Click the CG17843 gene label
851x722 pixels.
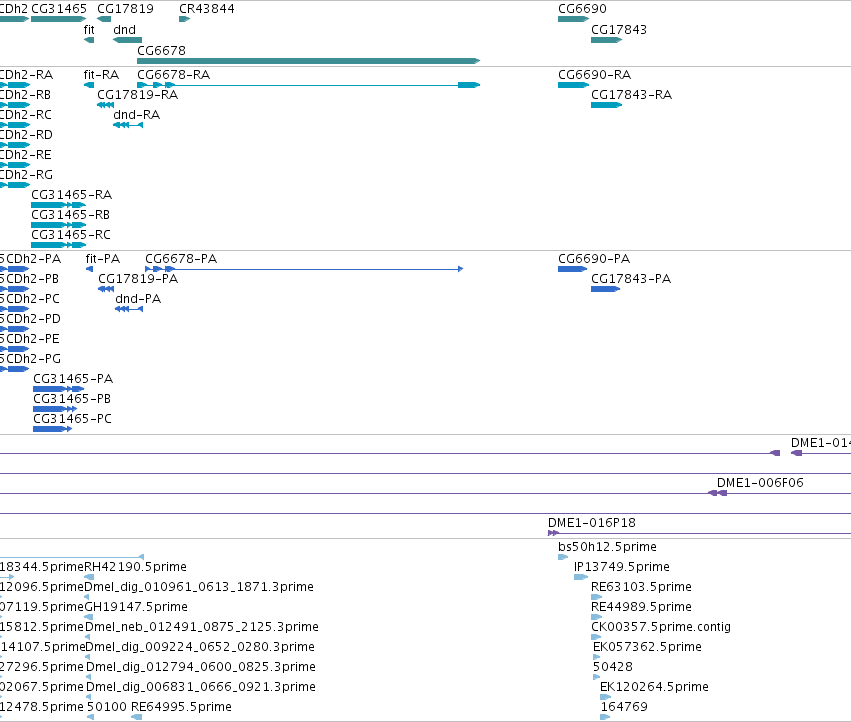point(619,30)
